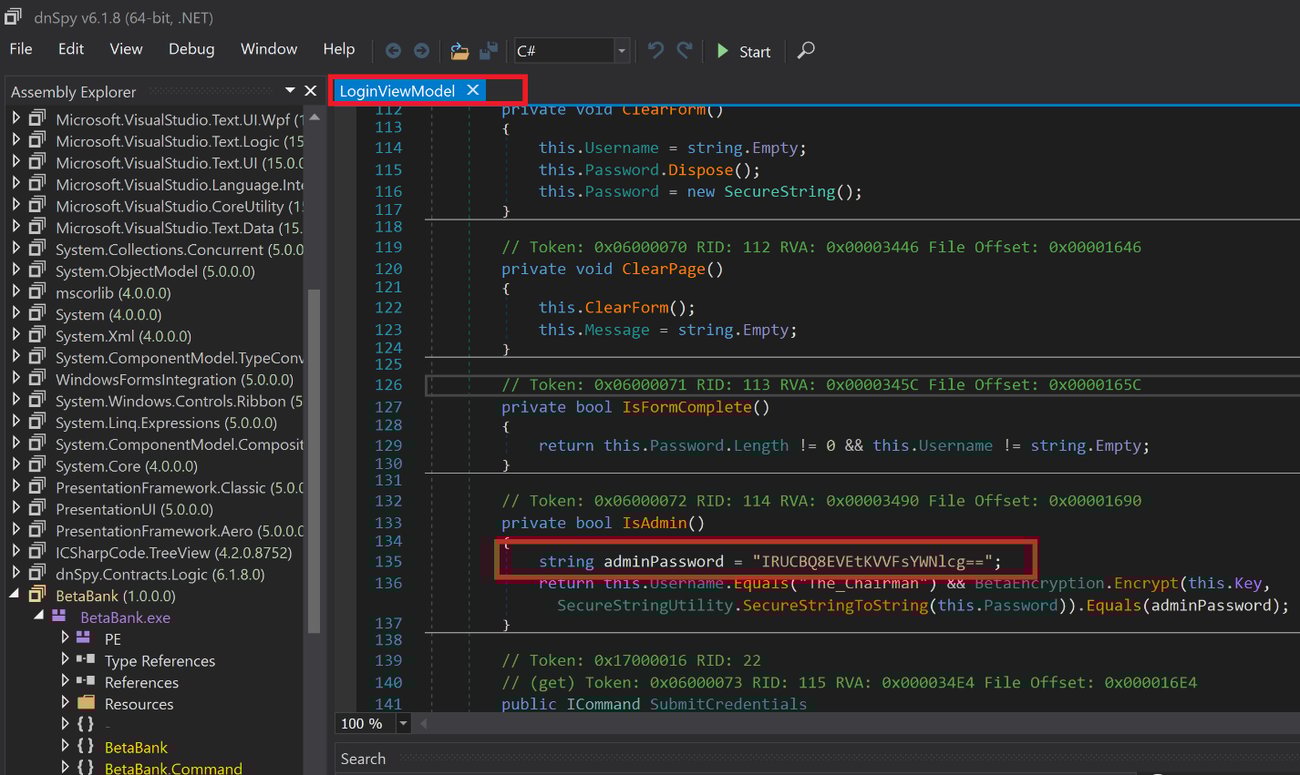Screen dimensions: 1300x775
Task: Click the green Start debugging icon
Action: tap(723, 51)
